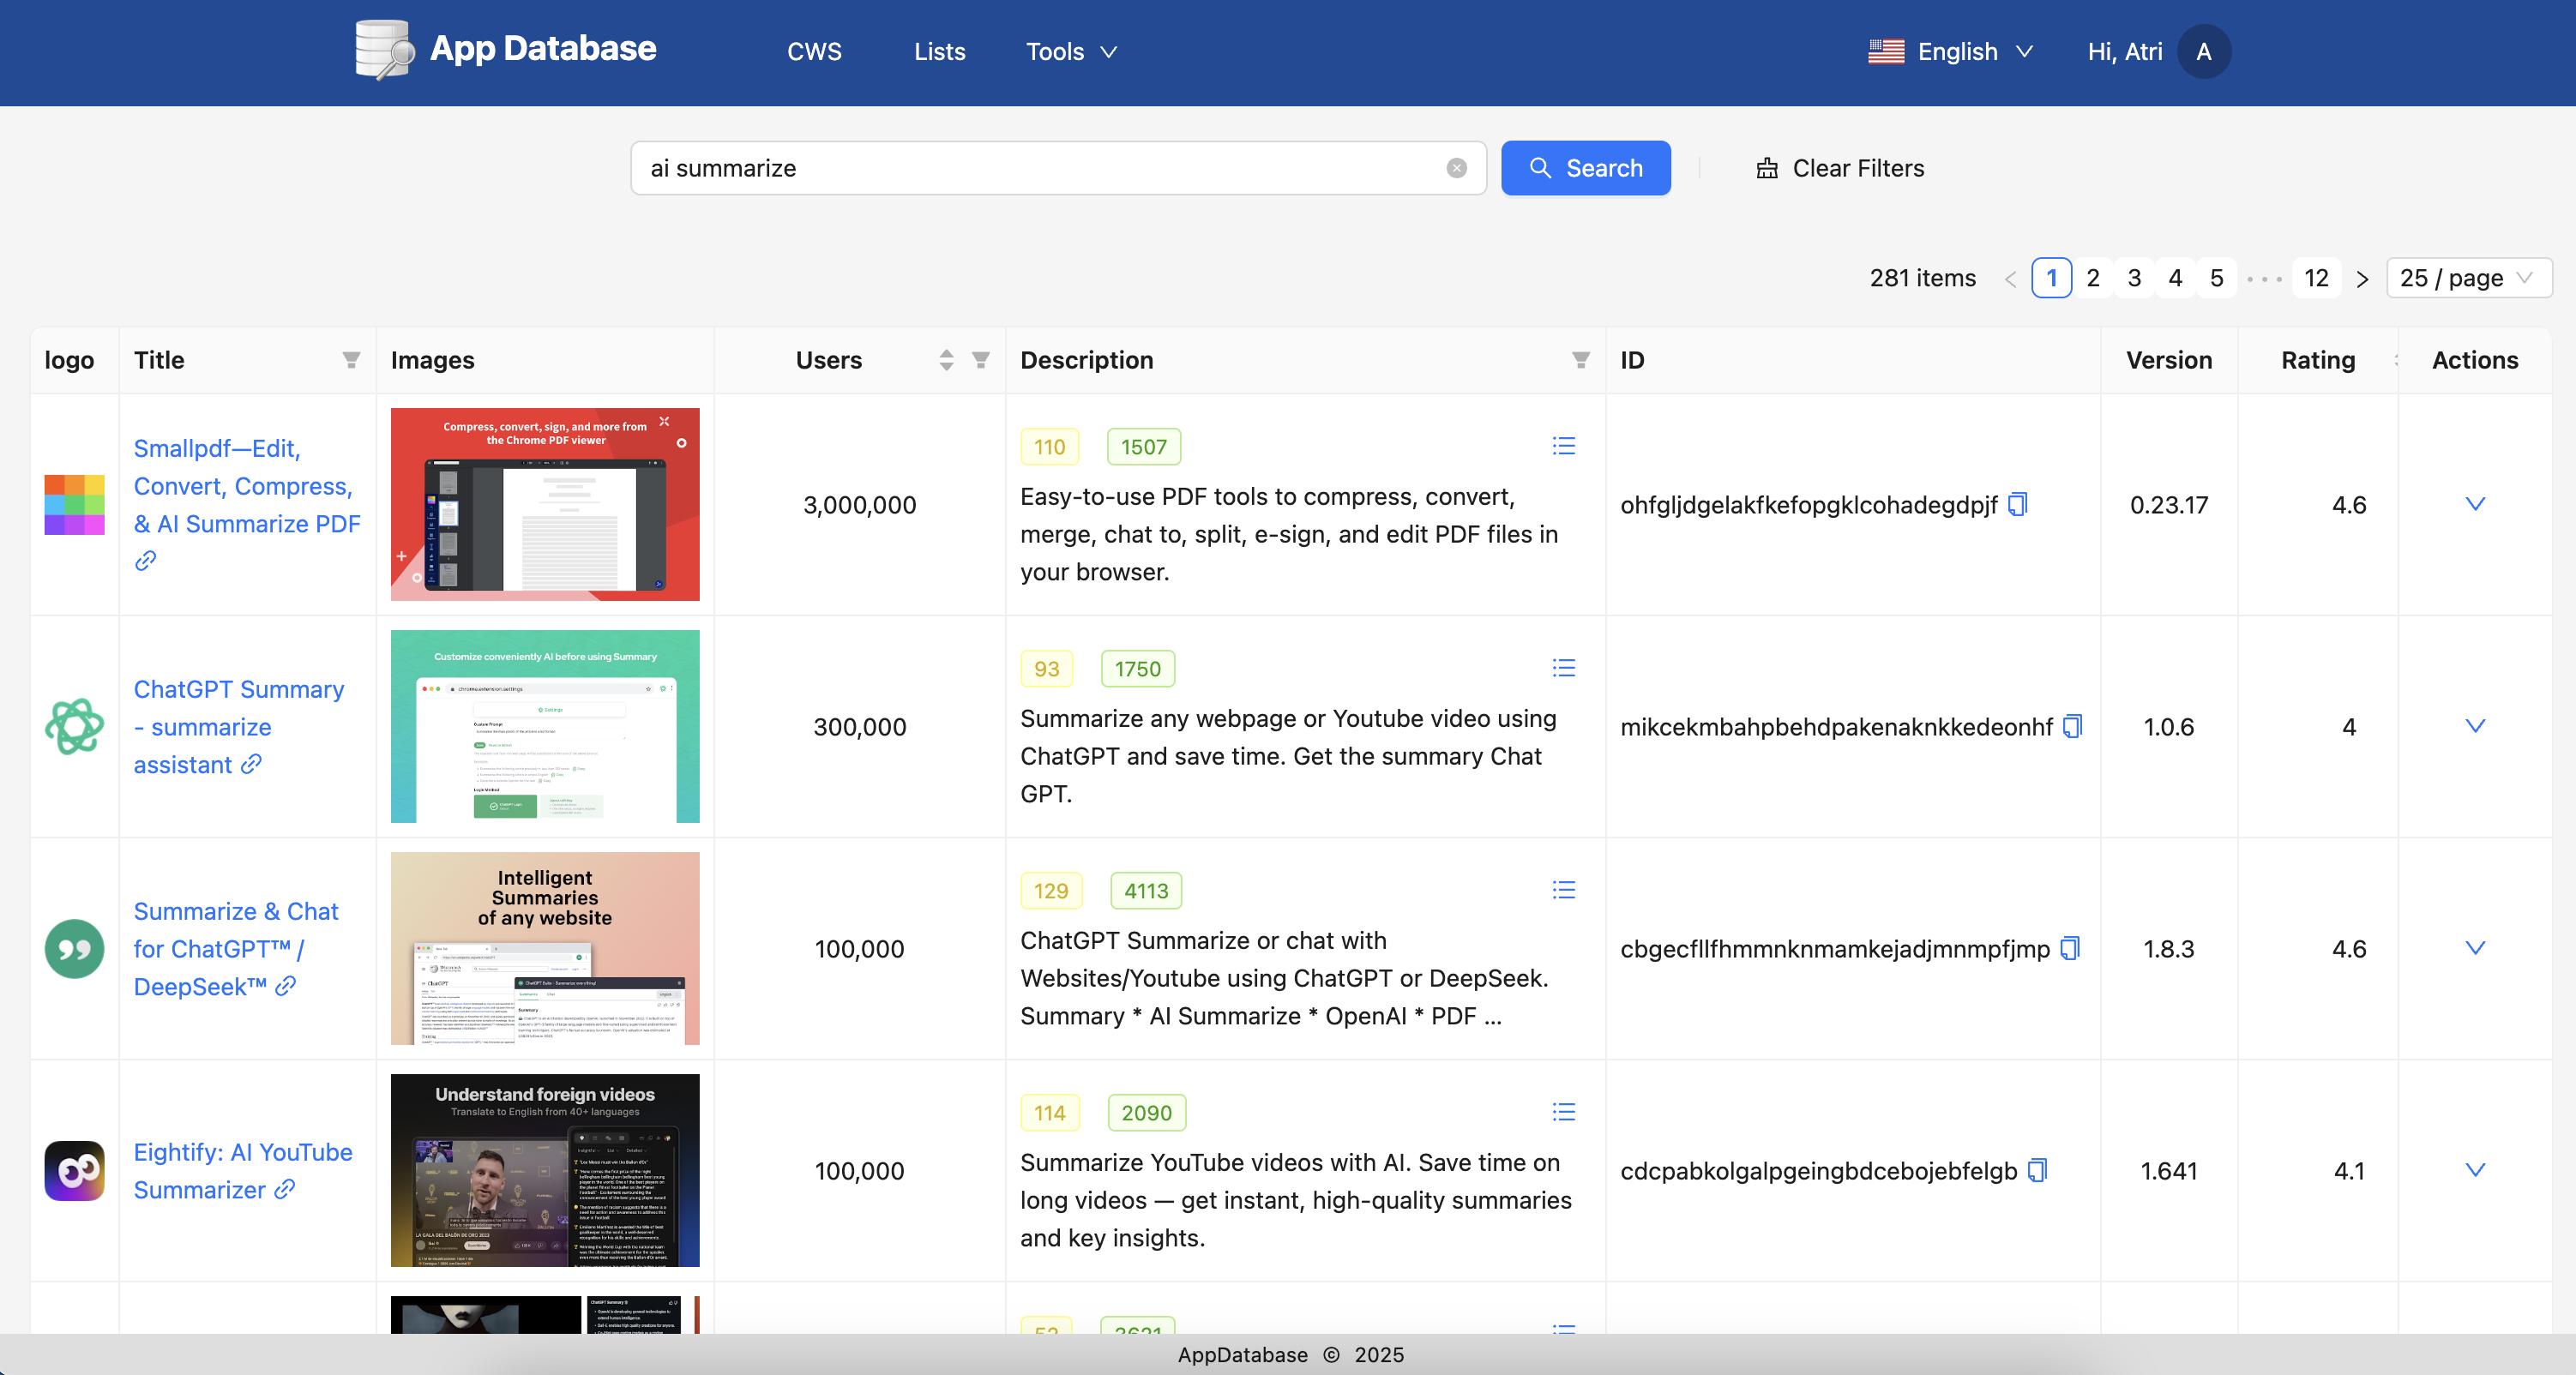
Task: Click the ChatGPT Summary green logo
Action: [74, 727]
